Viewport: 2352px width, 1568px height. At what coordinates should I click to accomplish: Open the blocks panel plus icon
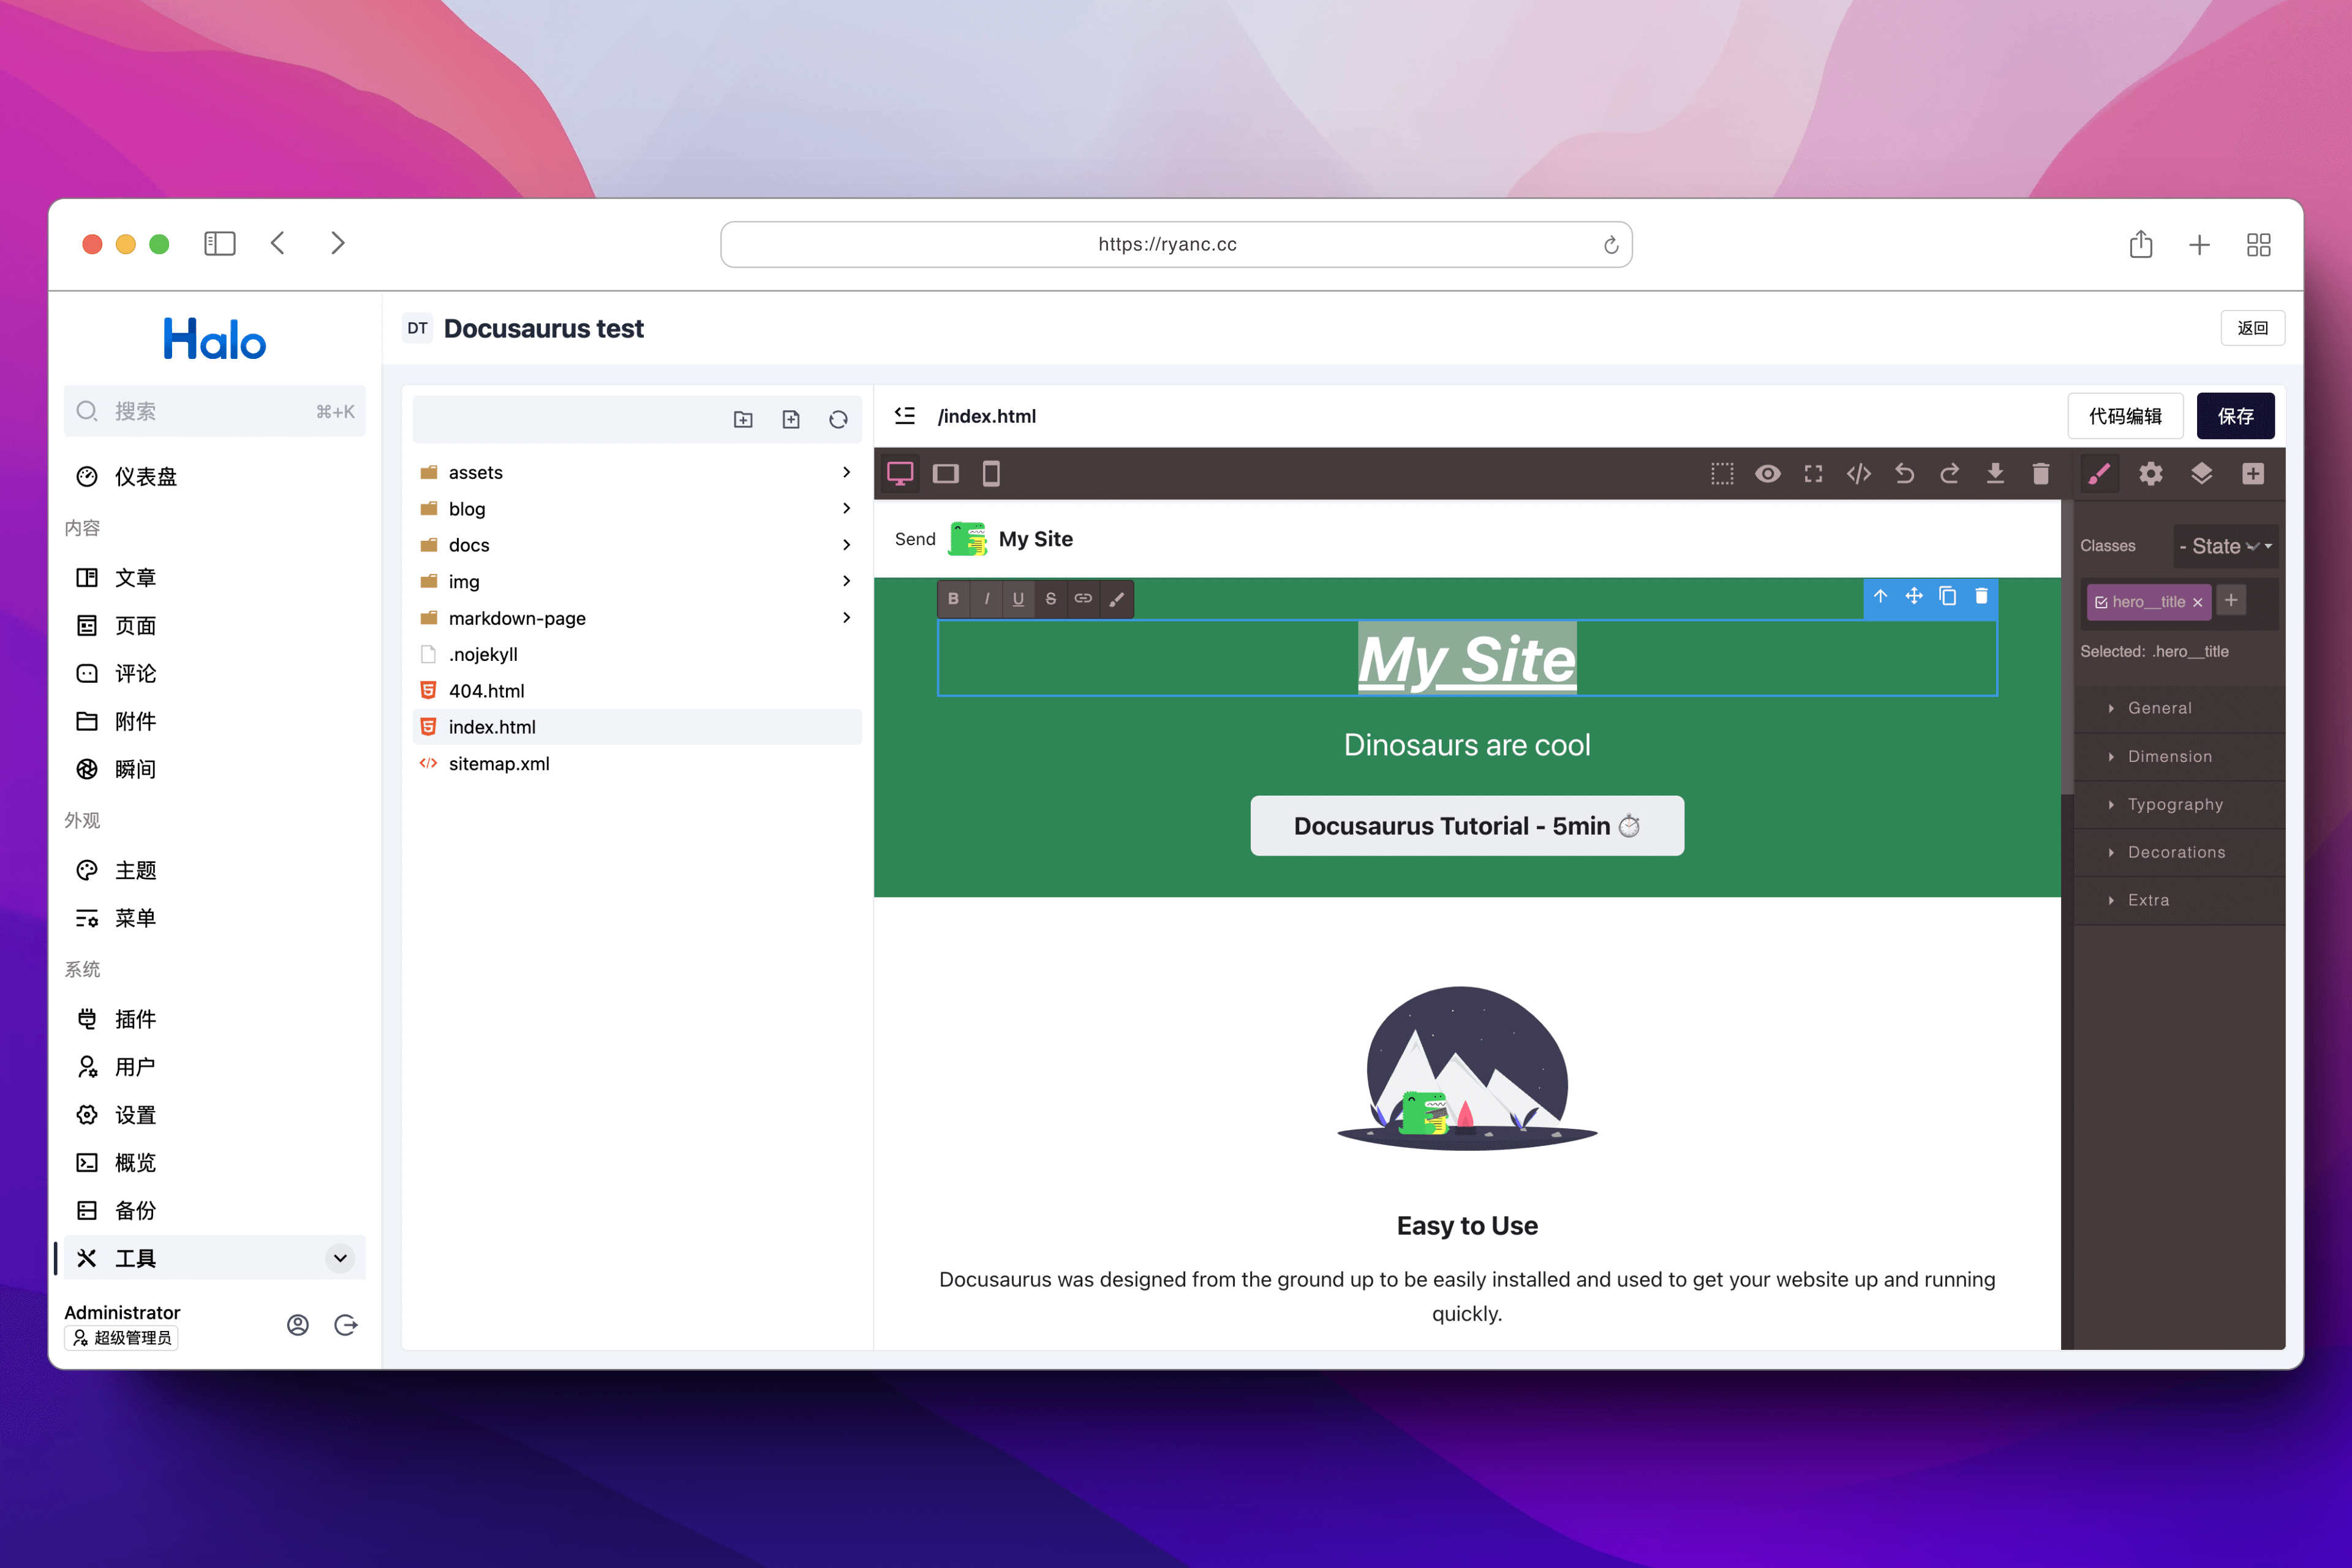[x=2252, y=474]
